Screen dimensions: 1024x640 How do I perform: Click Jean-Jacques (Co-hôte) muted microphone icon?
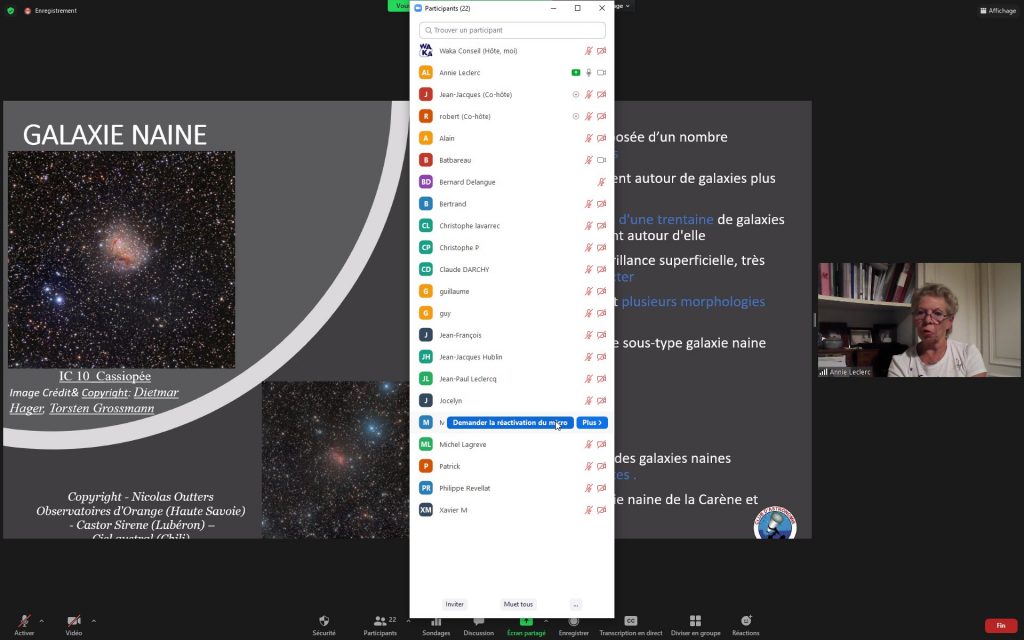click(588, 95)
